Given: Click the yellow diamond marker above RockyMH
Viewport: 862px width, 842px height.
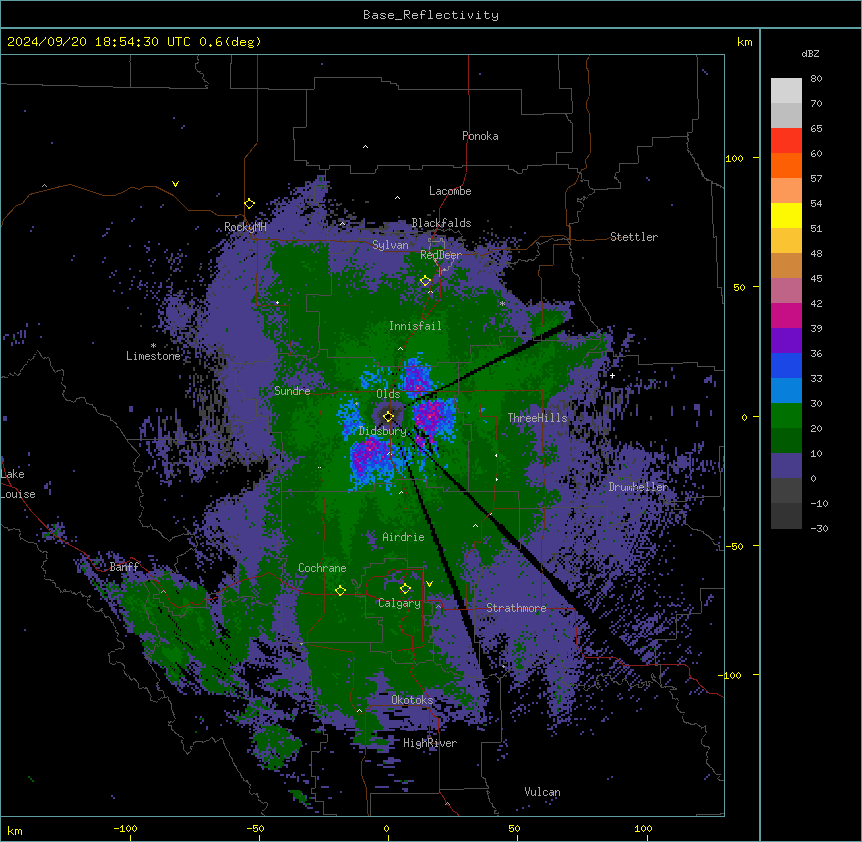Looking at the screenshot, I should pos(249,203).
